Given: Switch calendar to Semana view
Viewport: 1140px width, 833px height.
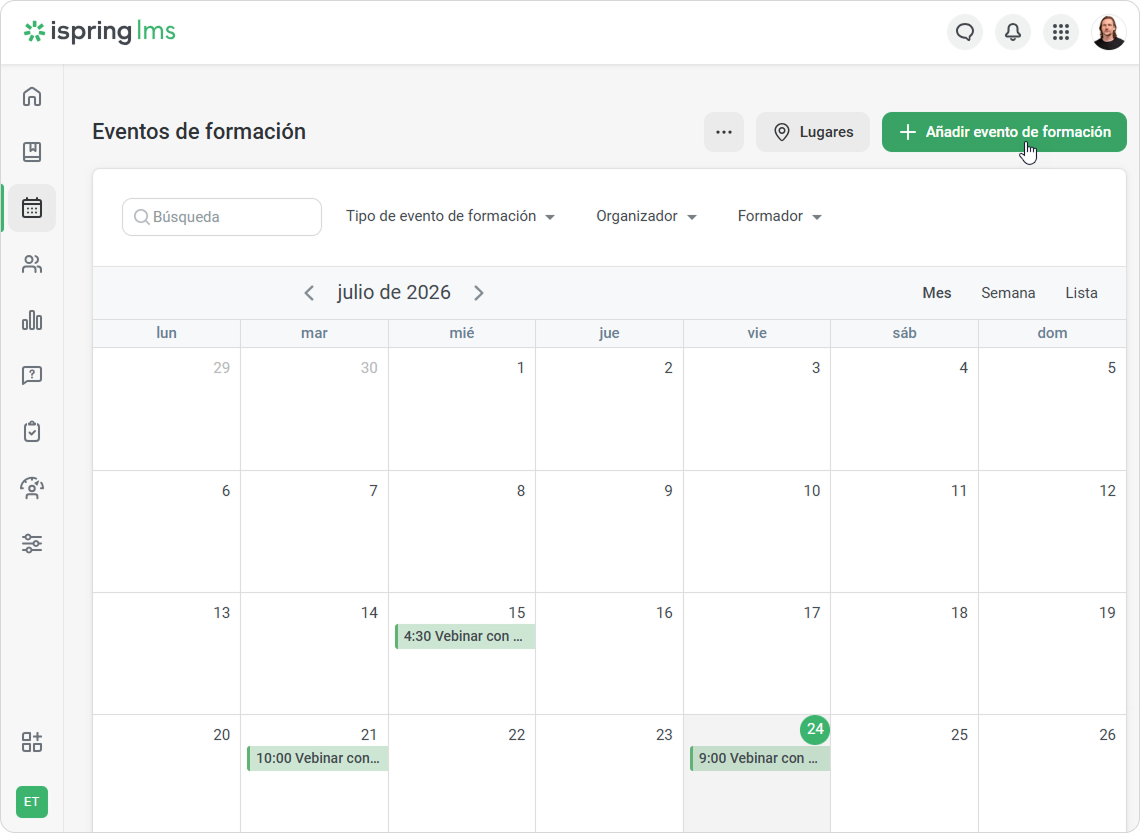Looking at the screenshot, I should (1008, 293).
